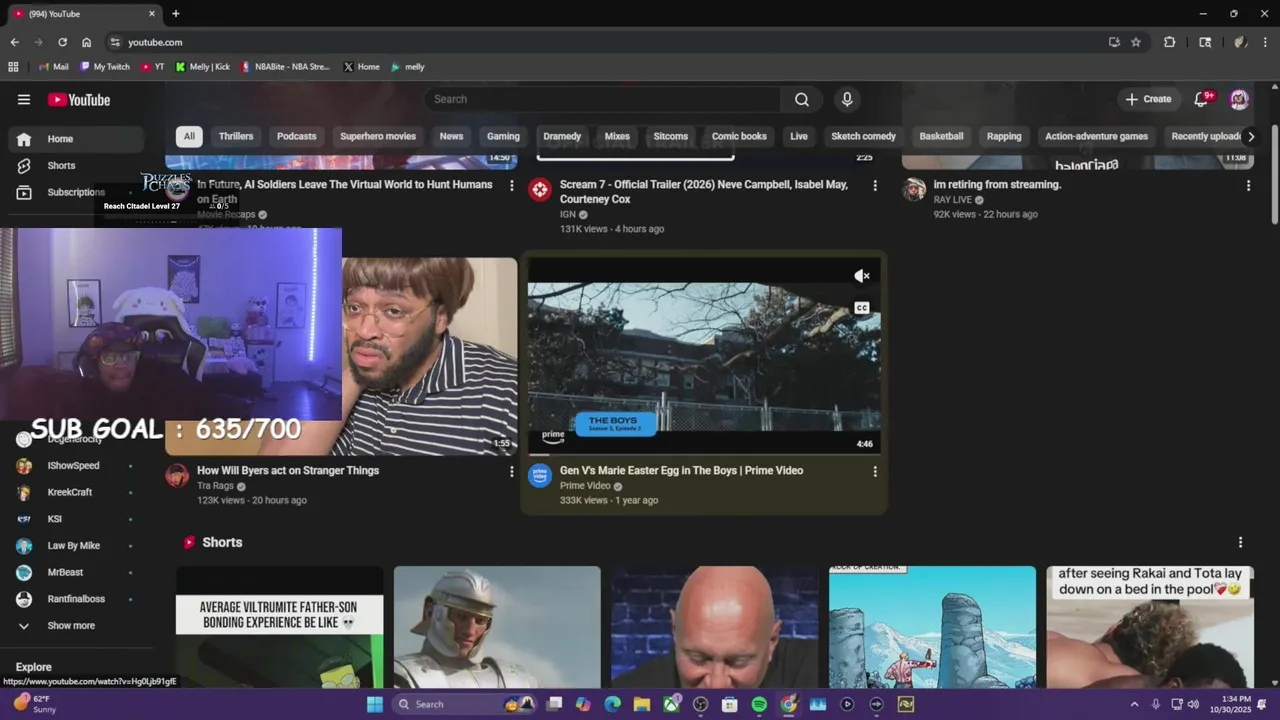Viewport: 1280px width, 720px height.
Task: Open Tra Rags channel avatar
Action: [x=177, y=475]
